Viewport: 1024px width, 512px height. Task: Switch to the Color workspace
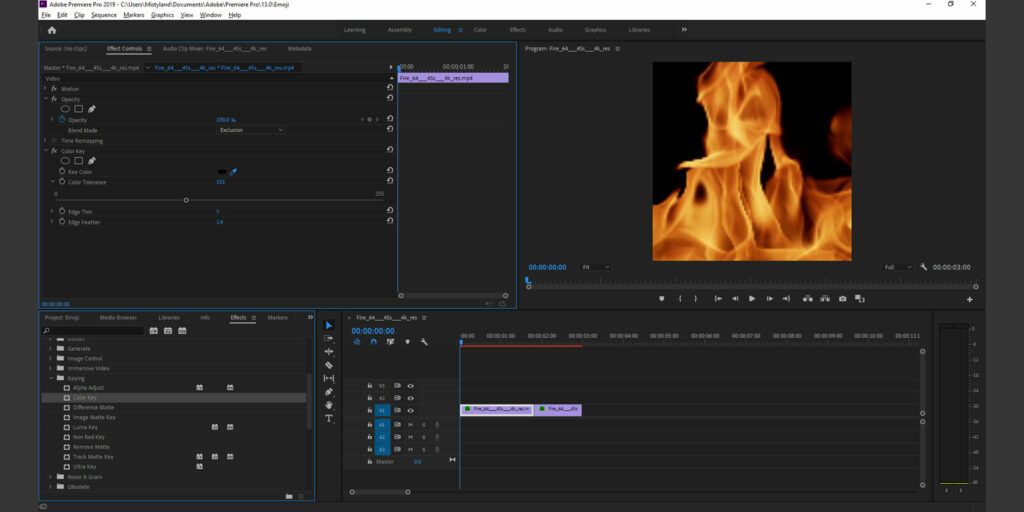coord(480,30)
